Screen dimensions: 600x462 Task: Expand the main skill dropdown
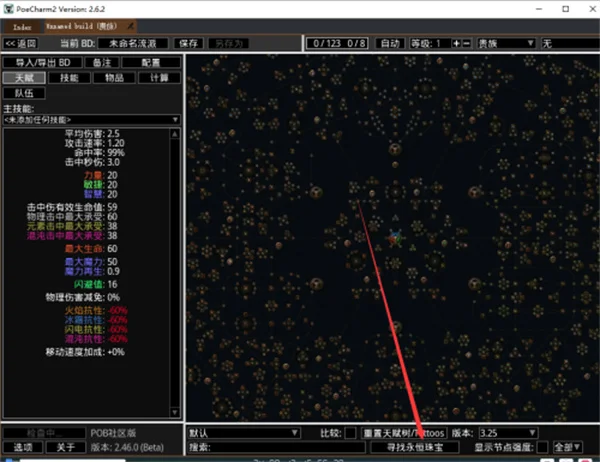click(x=92, y=120)
